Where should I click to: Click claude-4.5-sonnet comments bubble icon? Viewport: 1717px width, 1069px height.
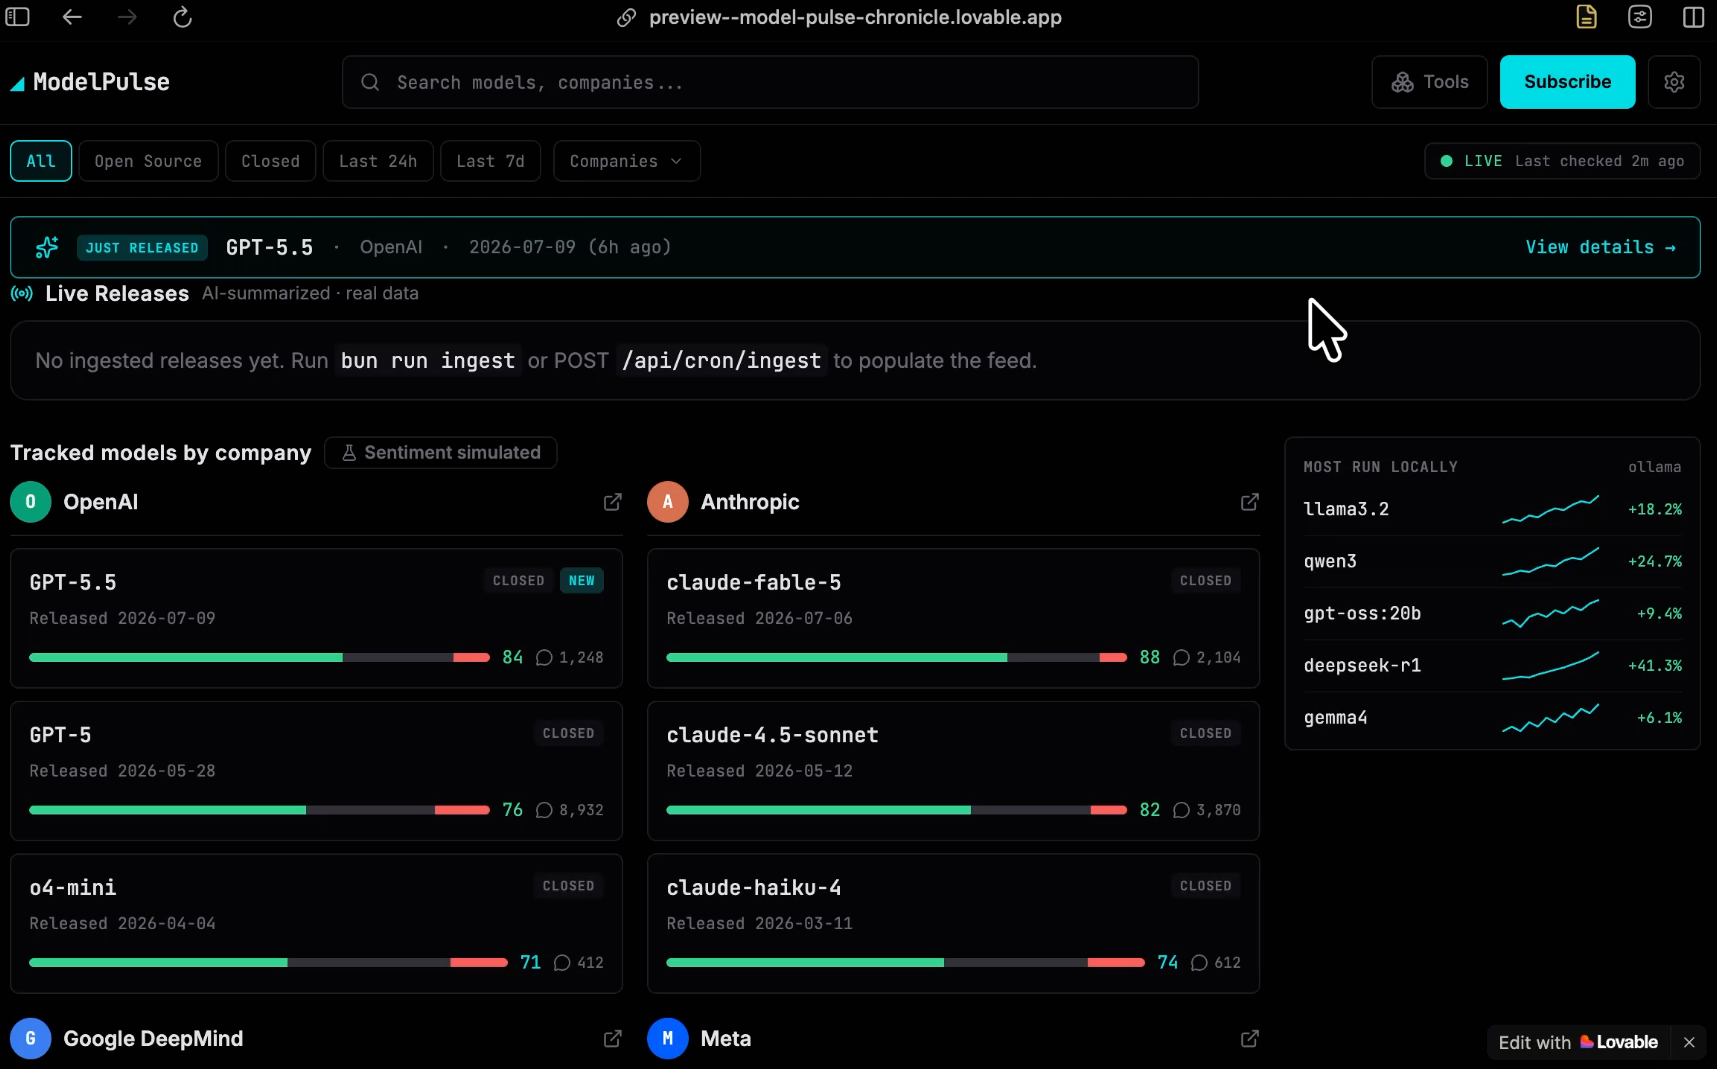1181,810
